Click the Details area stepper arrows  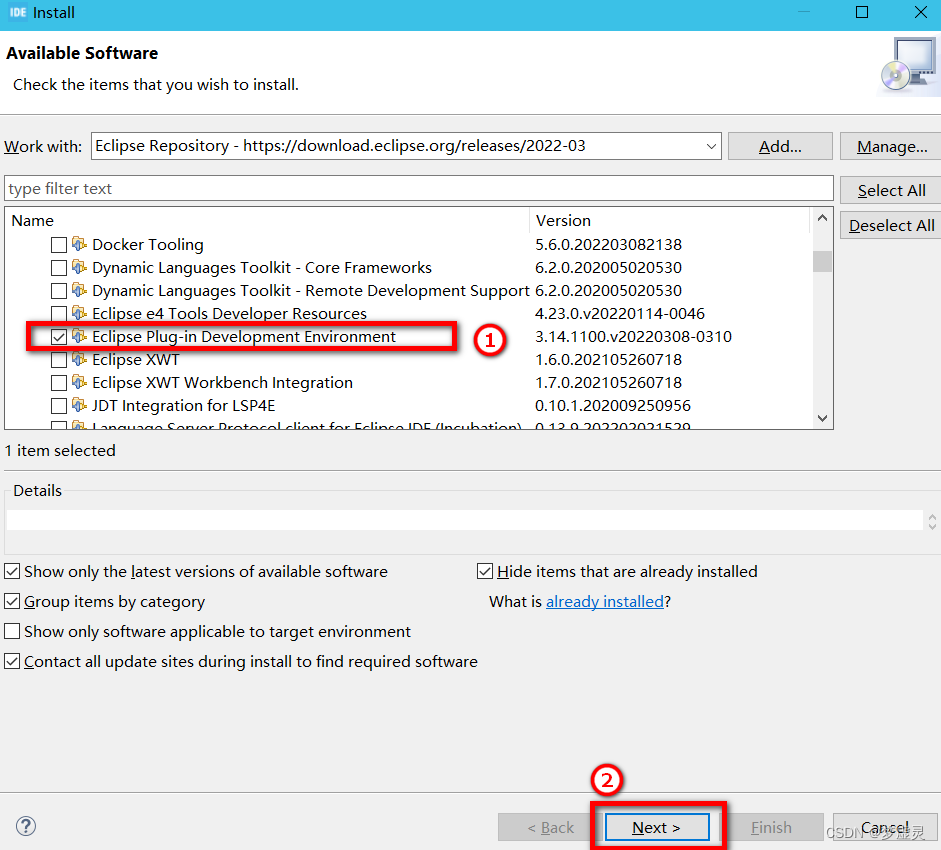tap(932, 521)
